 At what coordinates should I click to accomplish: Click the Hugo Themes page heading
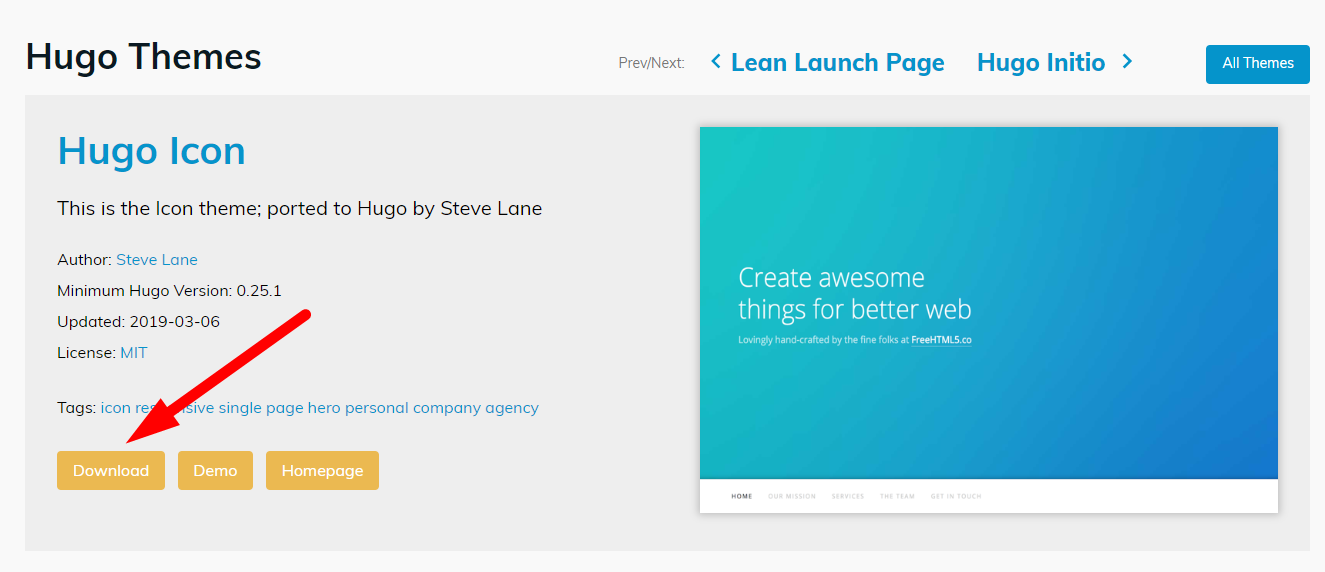(143, 57)
